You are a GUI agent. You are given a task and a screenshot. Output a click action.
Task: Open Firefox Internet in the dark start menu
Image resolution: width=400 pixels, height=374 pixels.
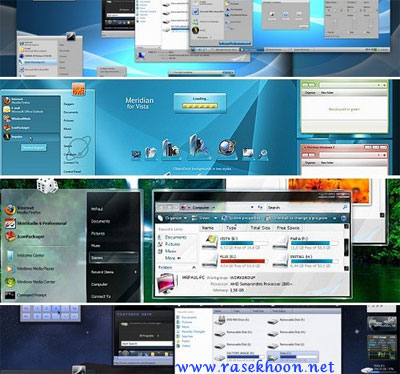pyautogui.click(x=23, y=210)
